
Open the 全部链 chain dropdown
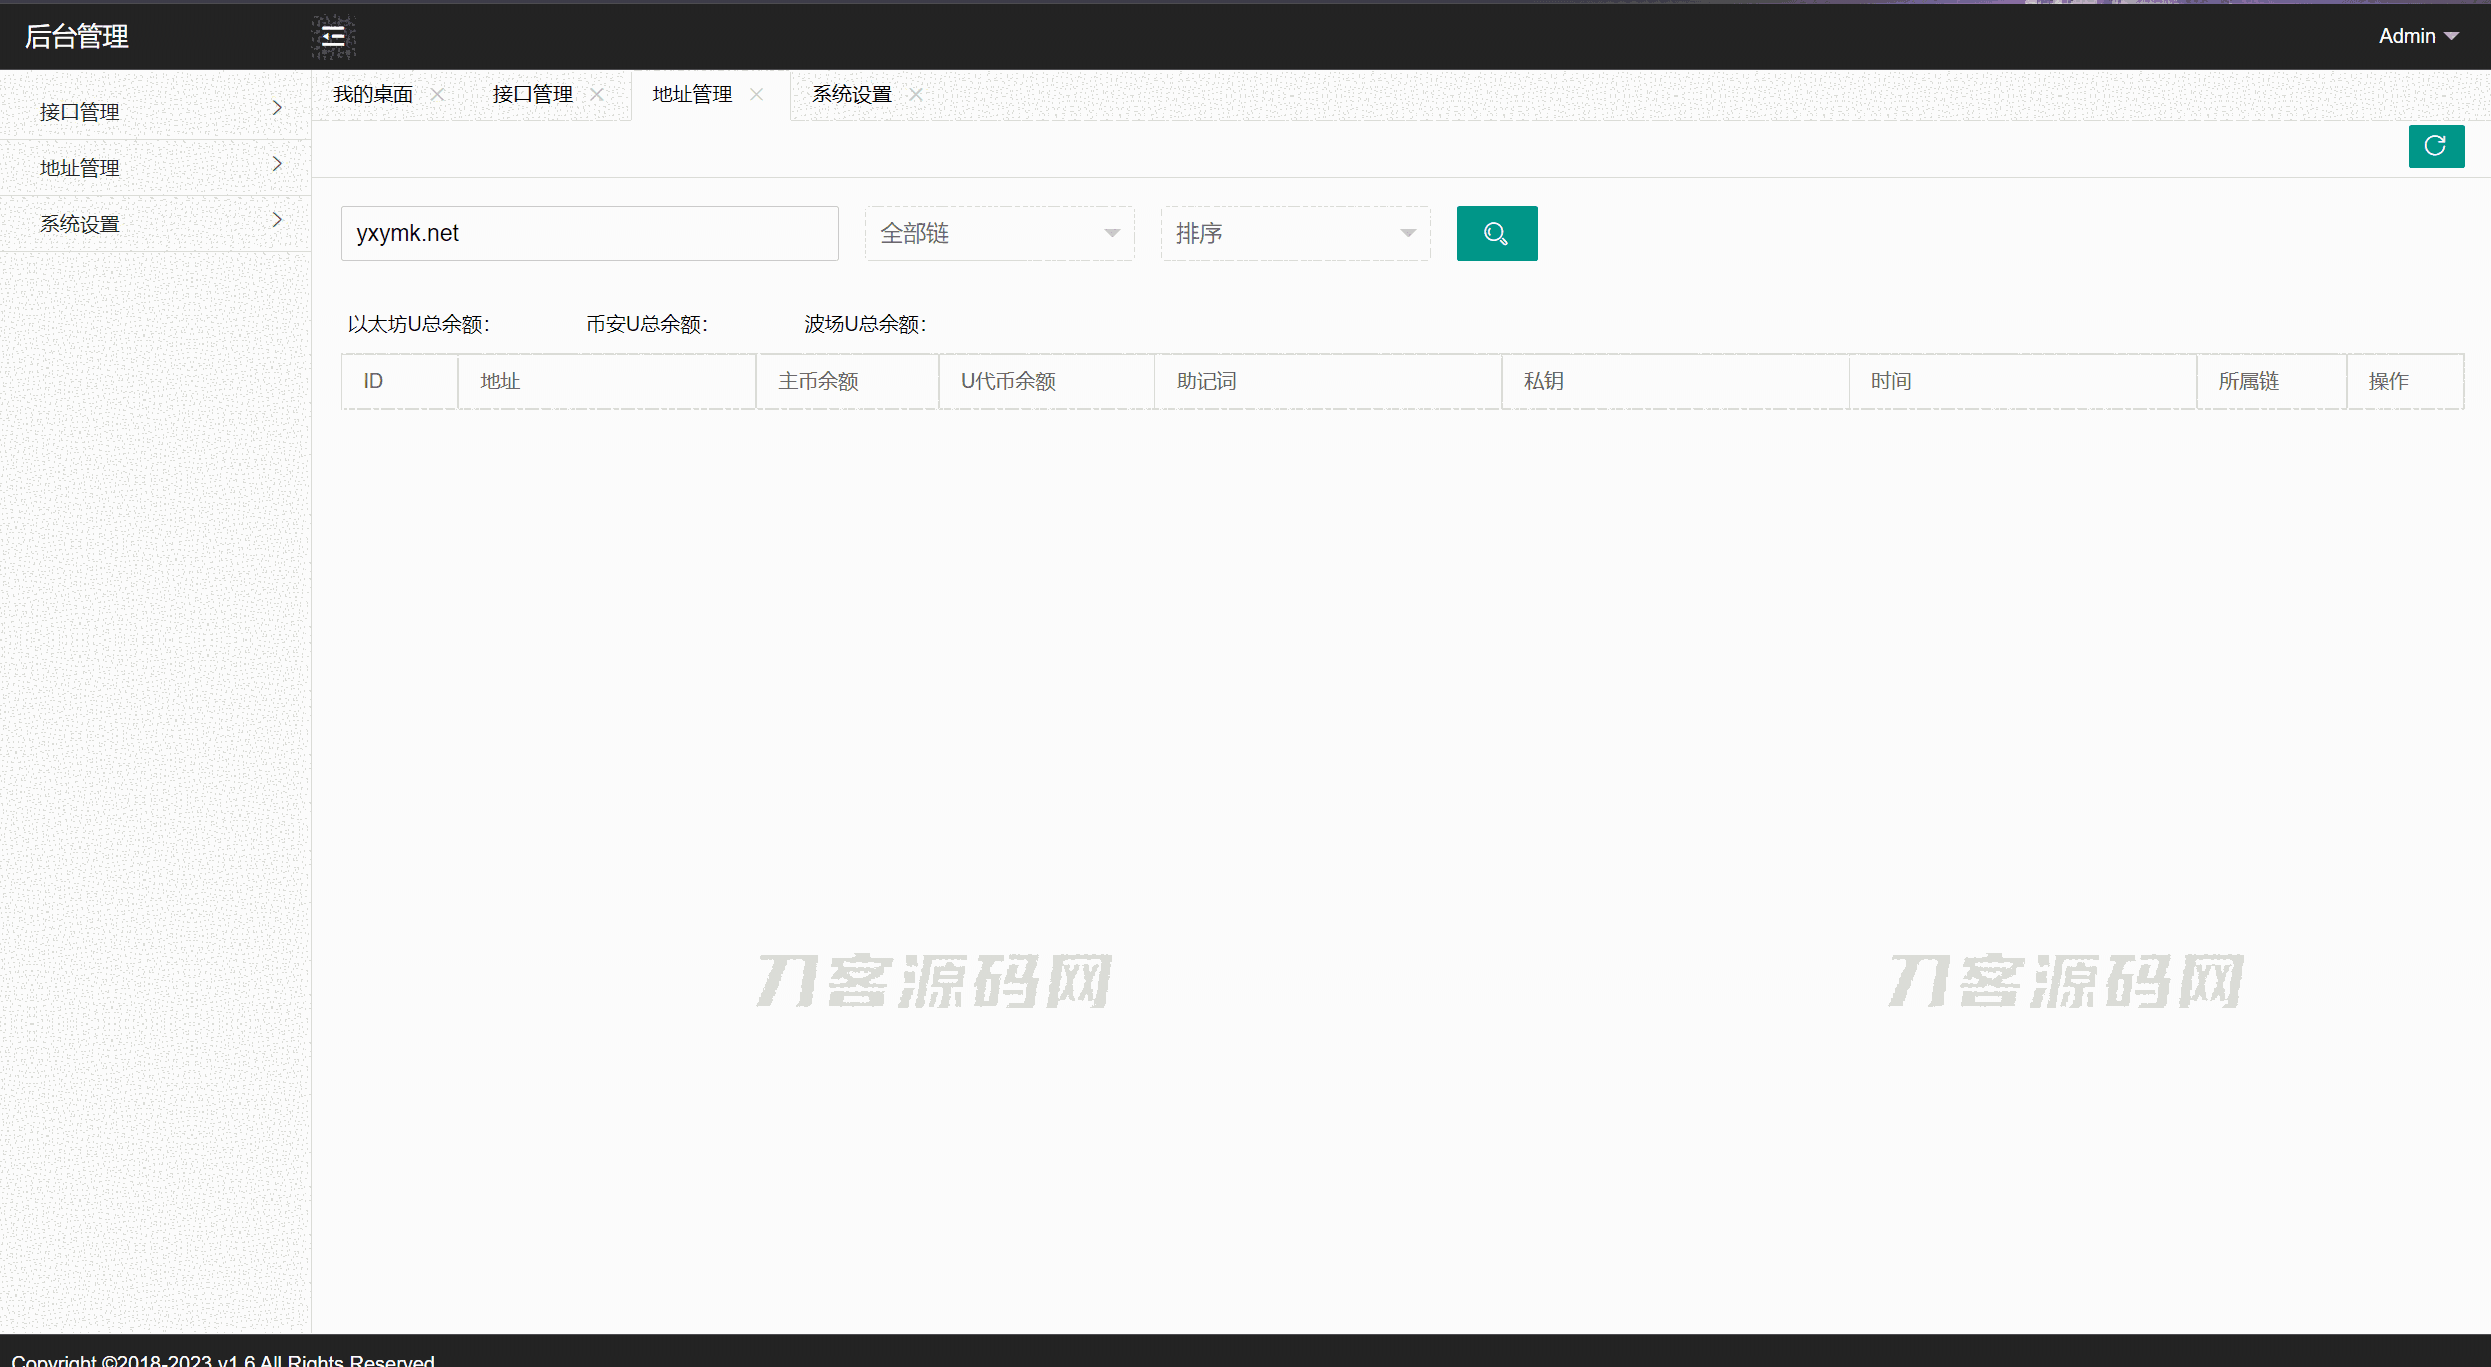coord(999,233)
